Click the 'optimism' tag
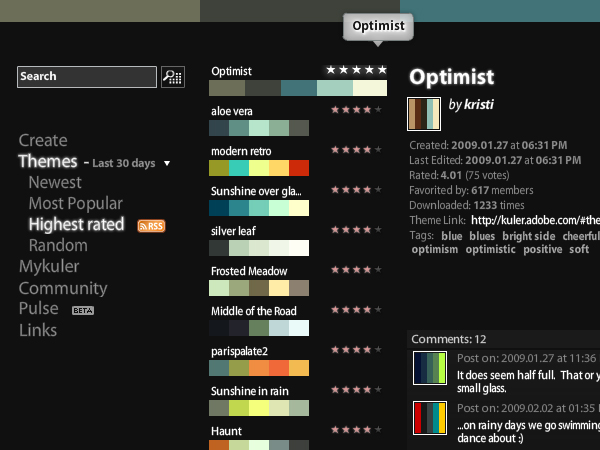Image resolution: width=600 pixels, height=450 pixels. tap(433, 249)
